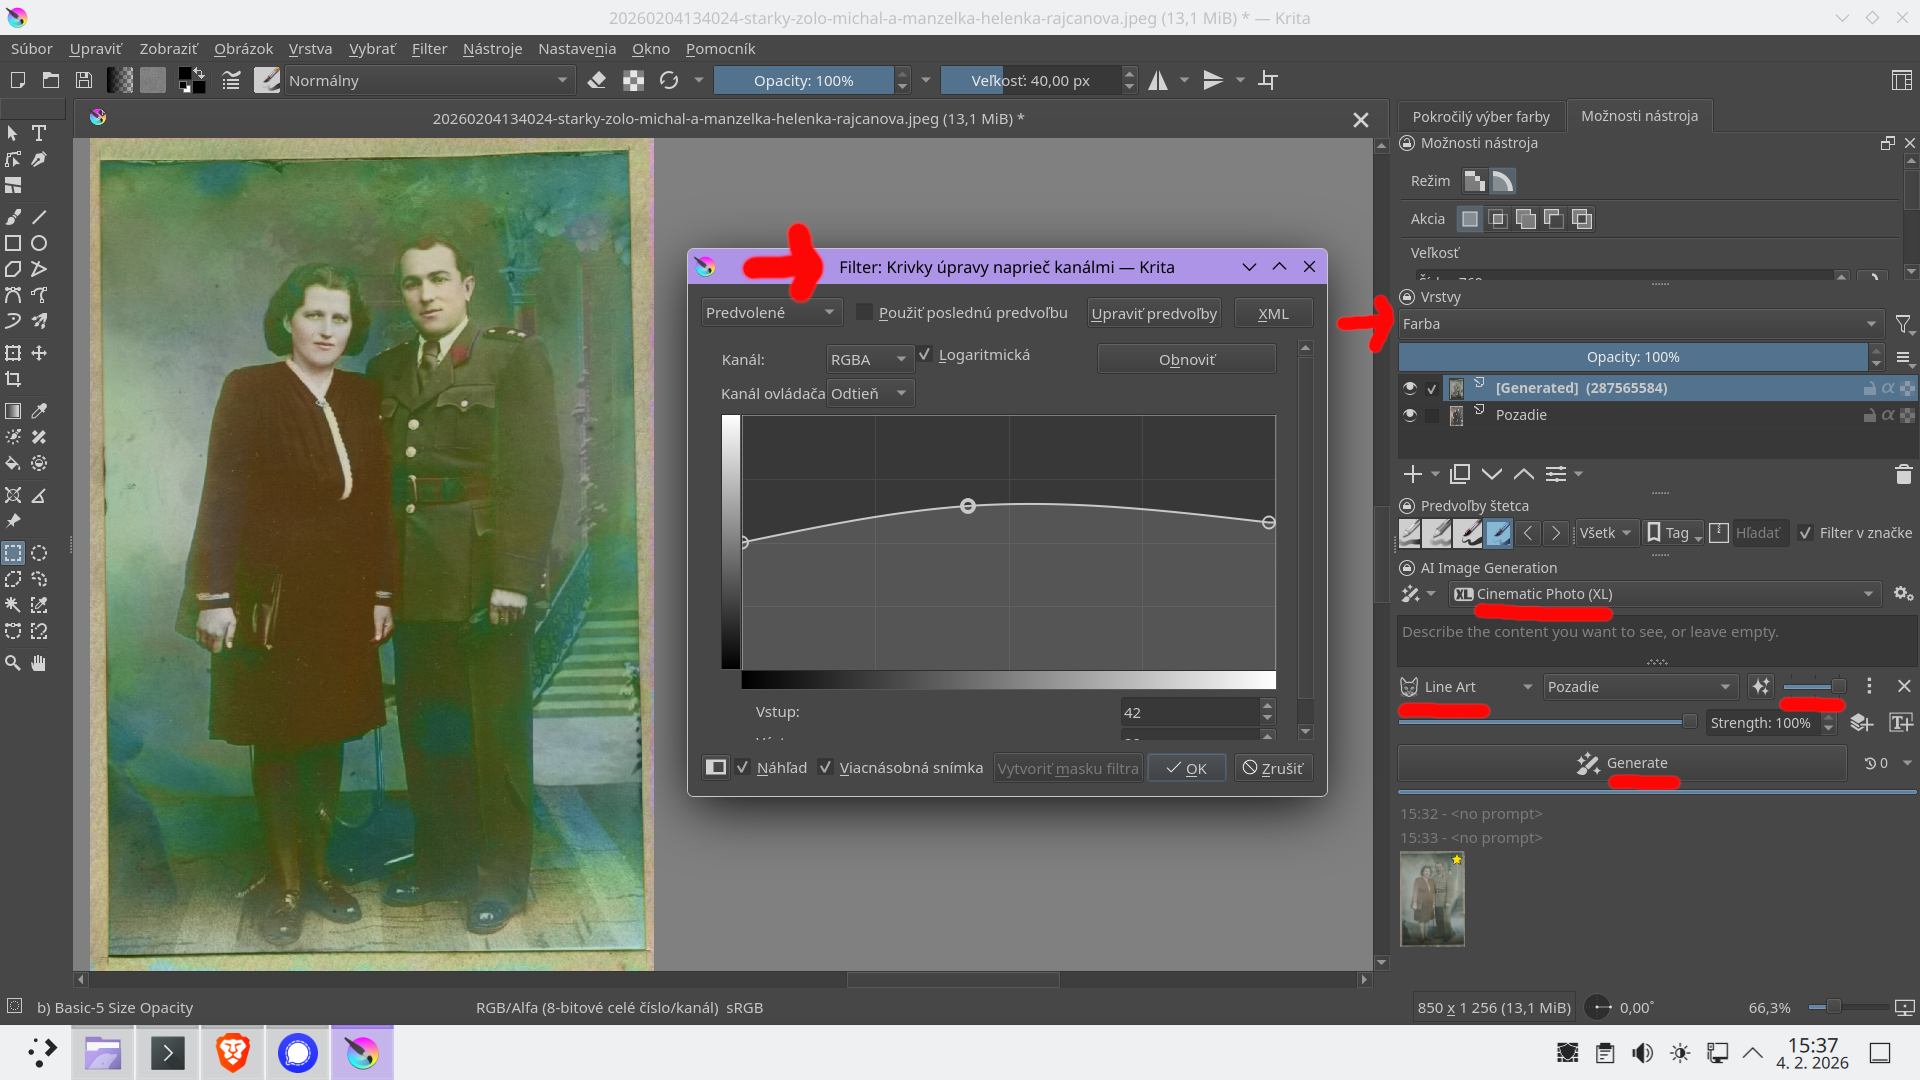Click the eraser mode icon

(x=597, y=81)
